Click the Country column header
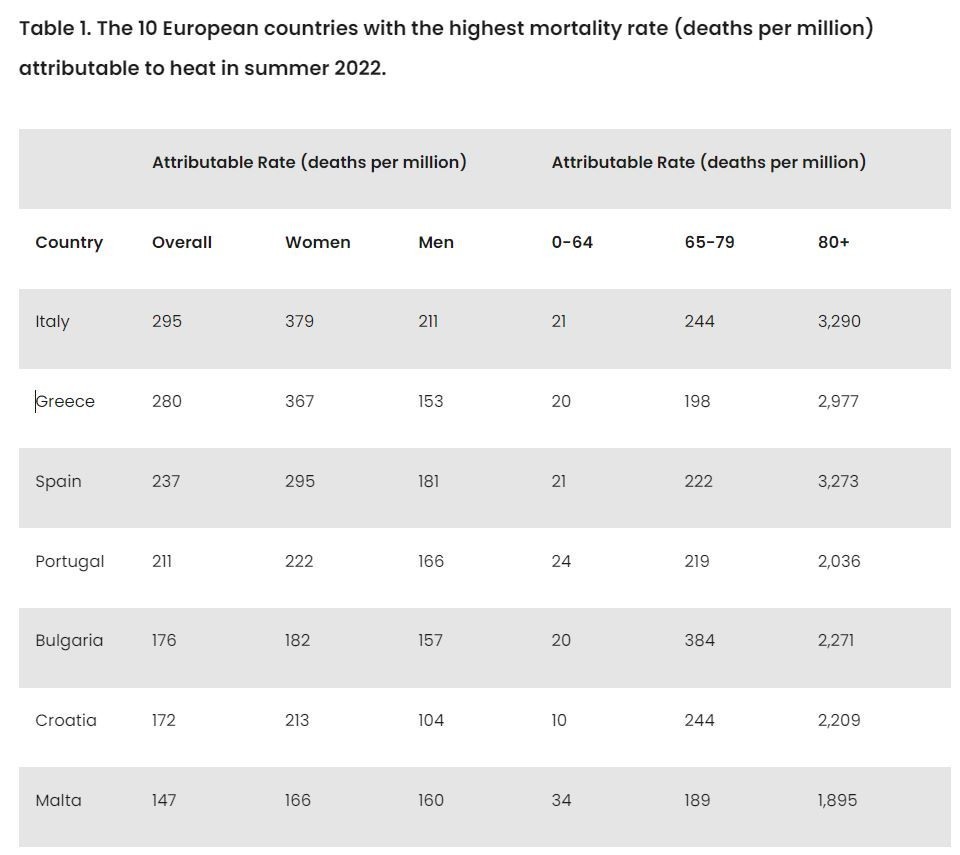This screenshot has width=960, height=855. [69, 242]
